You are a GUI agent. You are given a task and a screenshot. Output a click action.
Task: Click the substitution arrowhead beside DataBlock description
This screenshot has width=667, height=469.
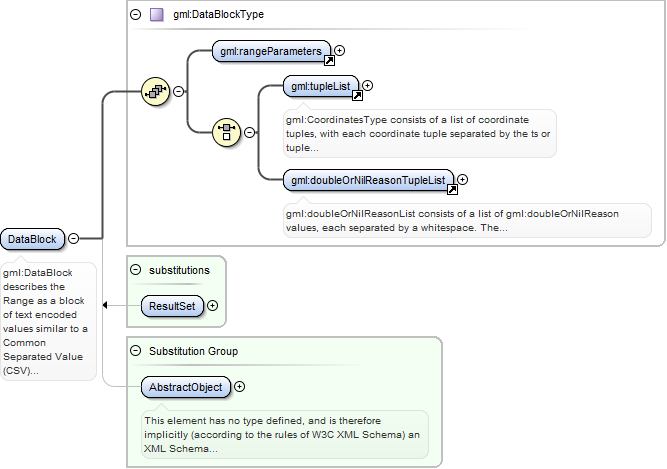click(x=106, y=306)
